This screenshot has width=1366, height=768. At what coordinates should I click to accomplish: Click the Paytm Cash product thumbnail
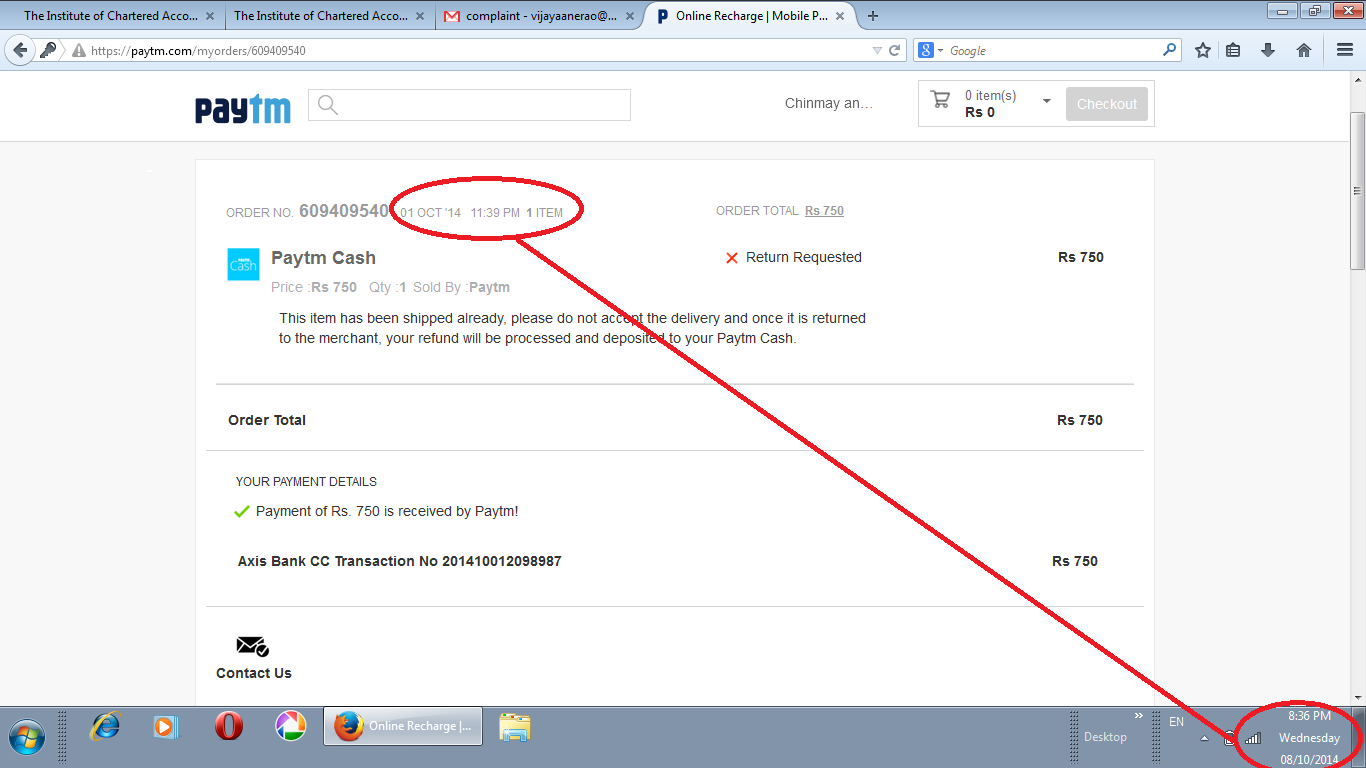(x=243, y=264)
